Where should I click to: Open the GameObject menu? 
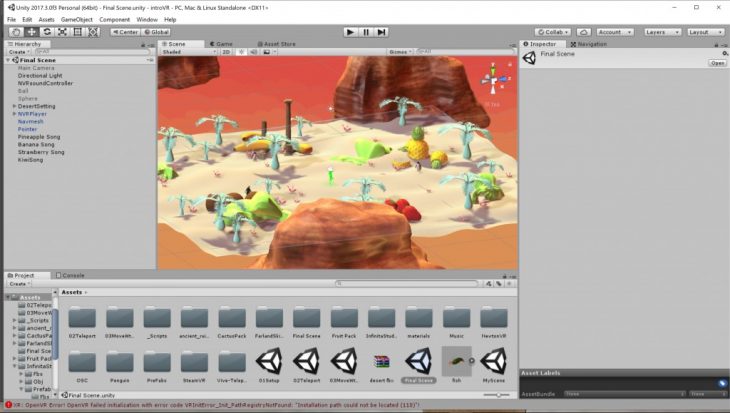click(x=76, y=19)
